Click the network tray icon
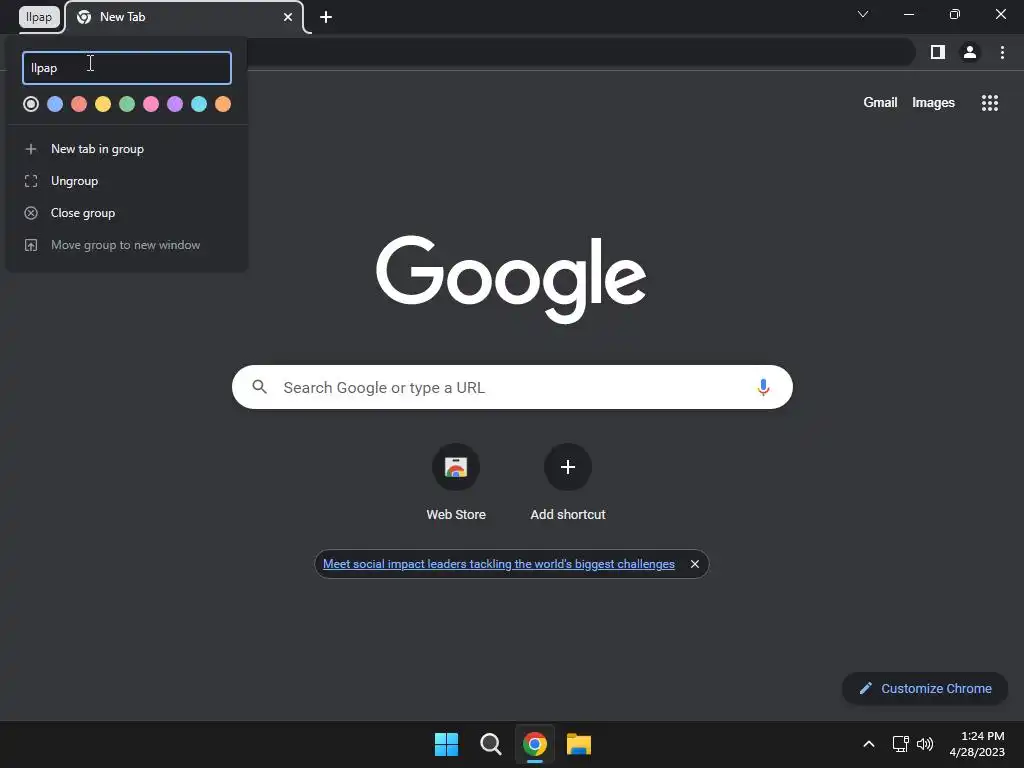This screenshot has width=1024, height=768. (901, 744)
